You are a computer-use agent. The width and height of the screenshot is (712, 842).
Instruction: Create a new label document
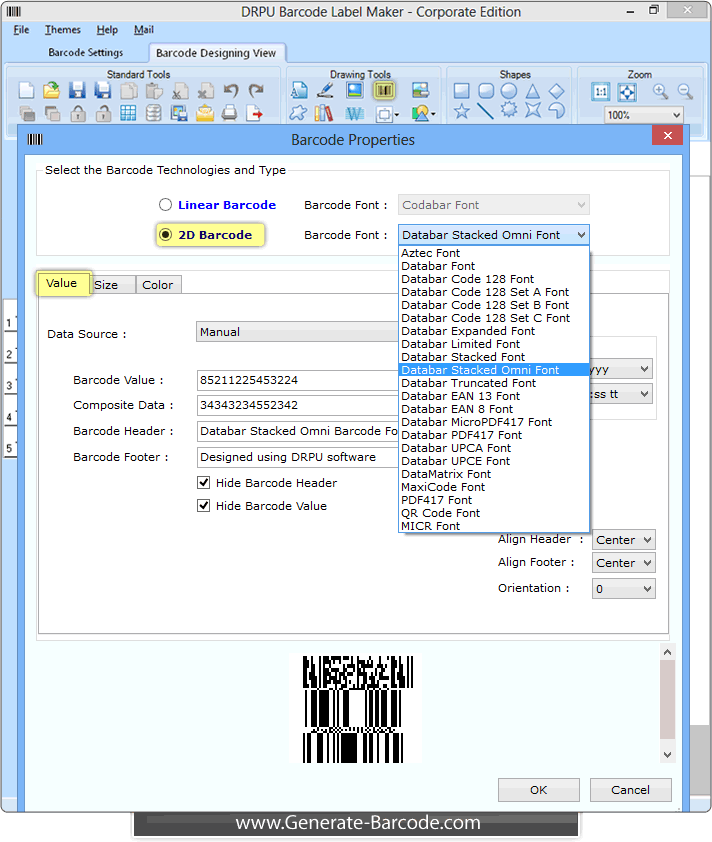coord(26,90)
